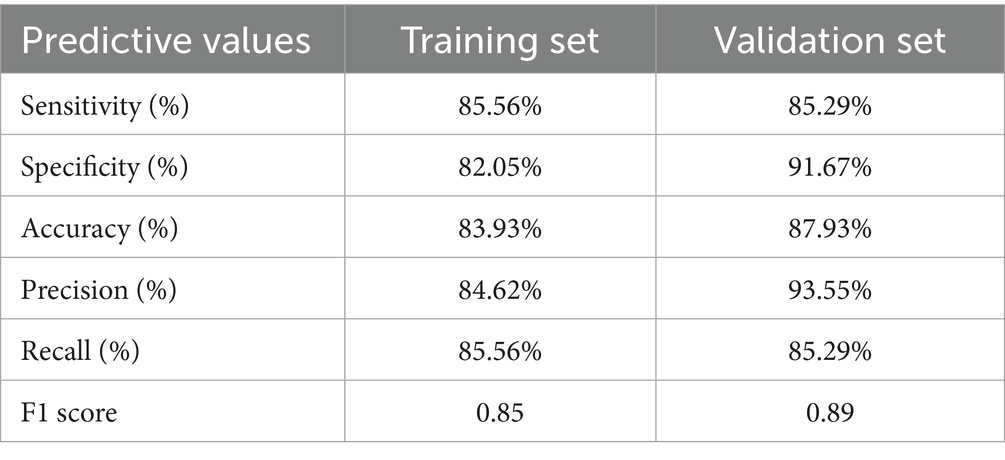Click Training set Recall value cell

pyautogui.click(x=500, y=350)
